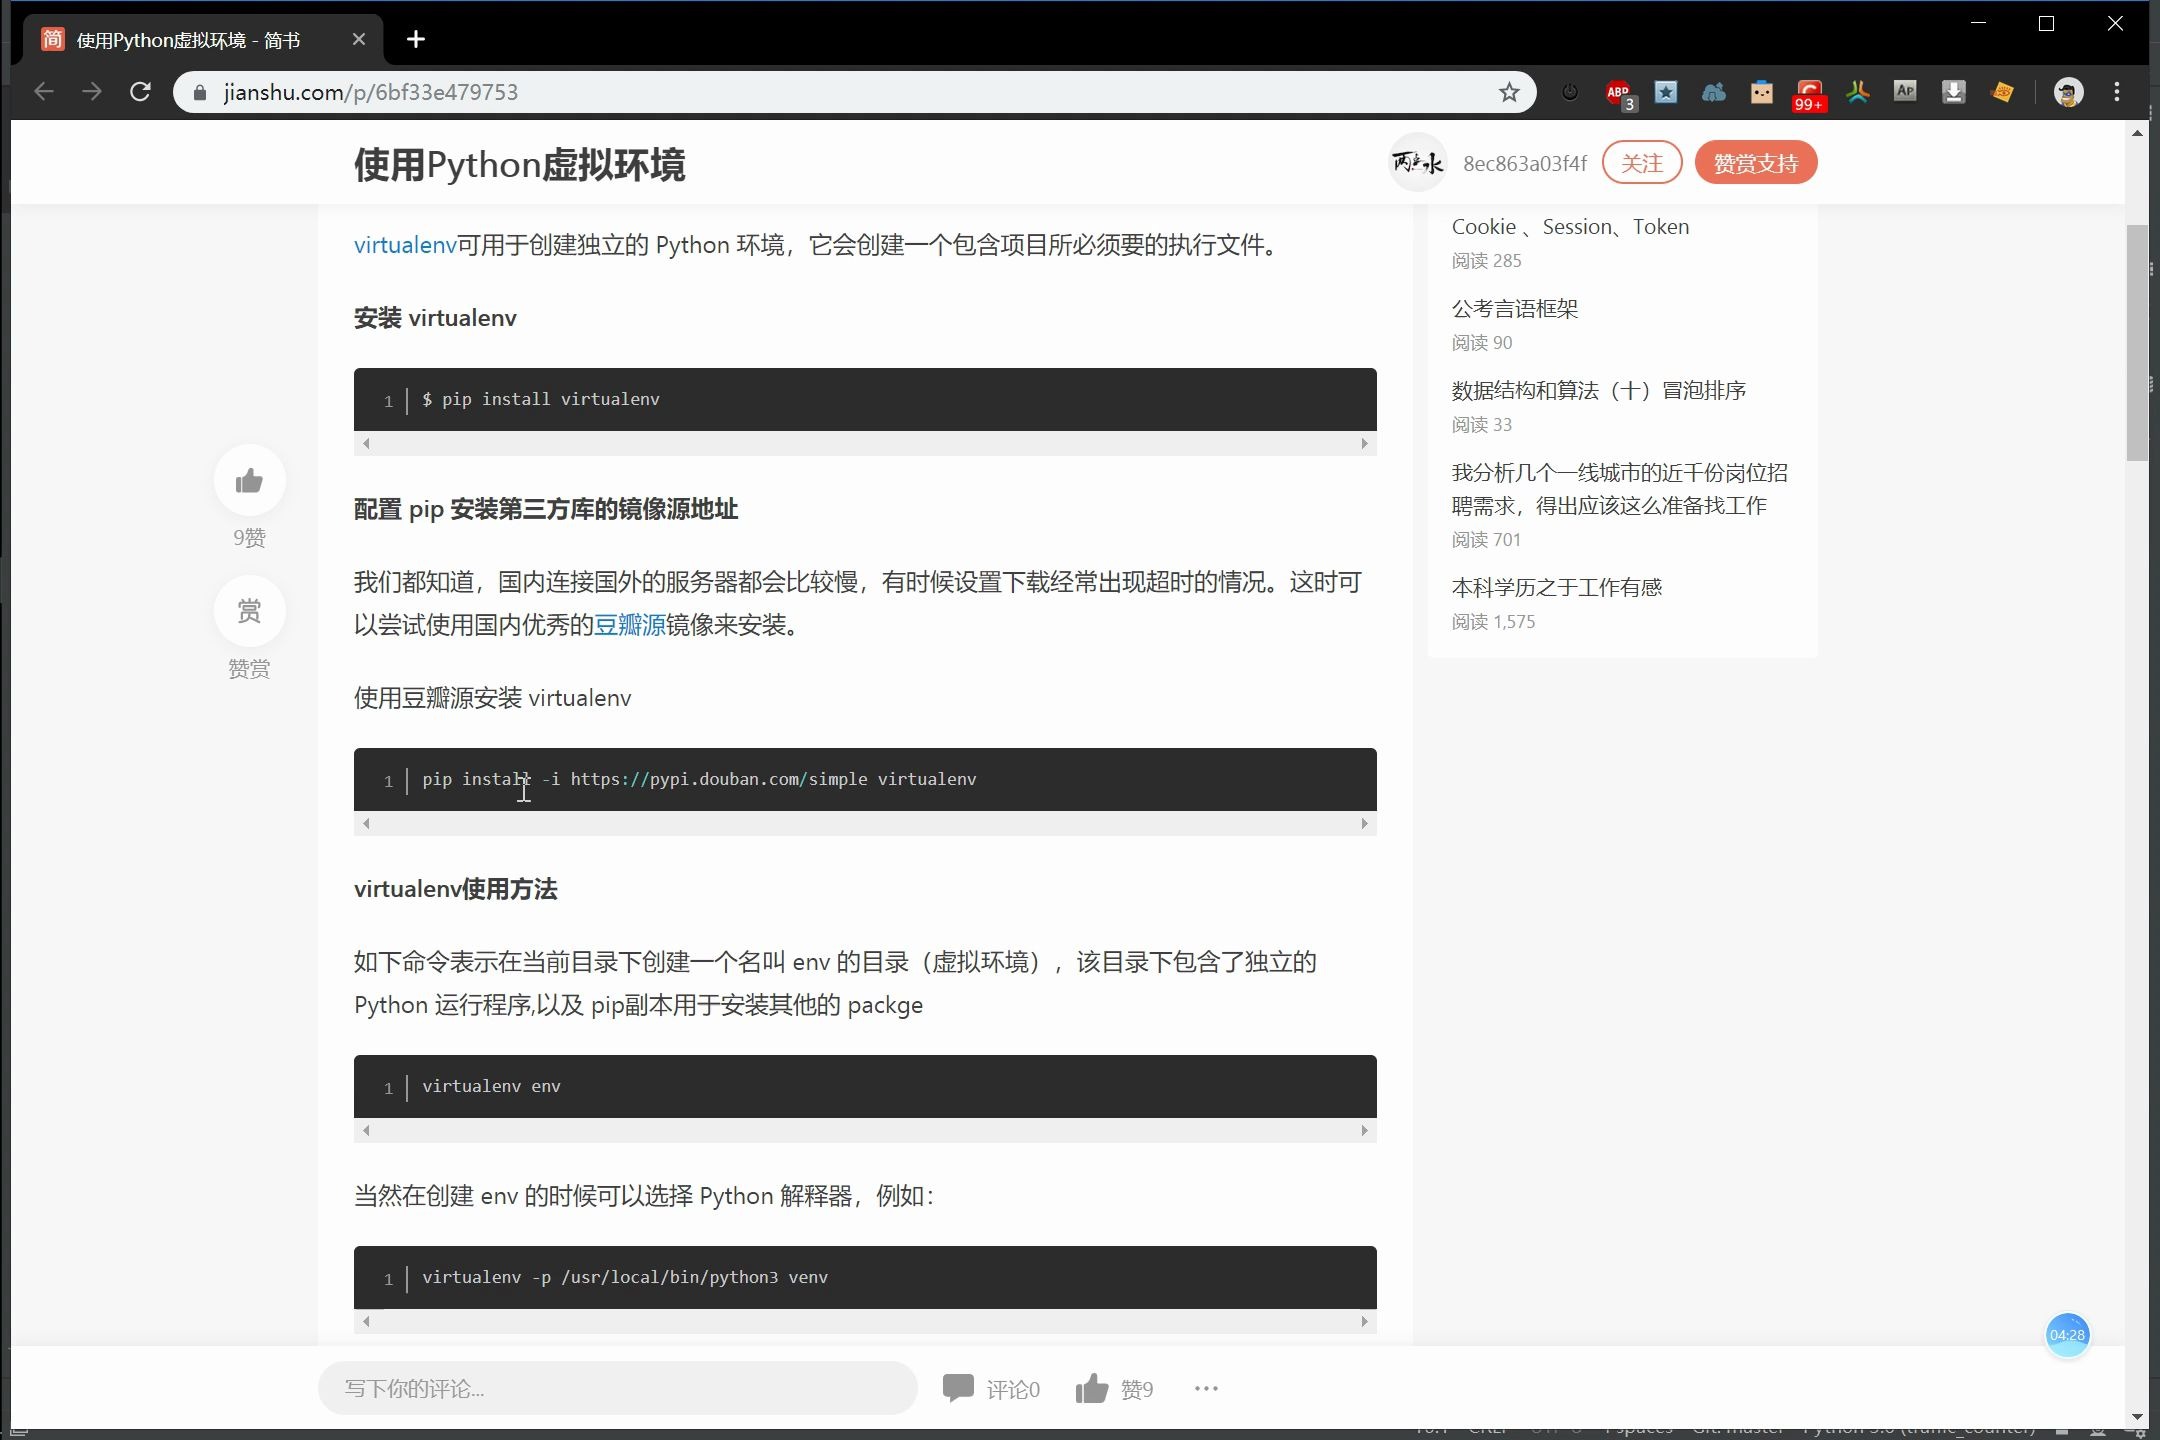Open the goldfish dictionary extension
The width and height of the screenshot is (2160, 1440).
pyautogui.click(x=2003, y=92)
